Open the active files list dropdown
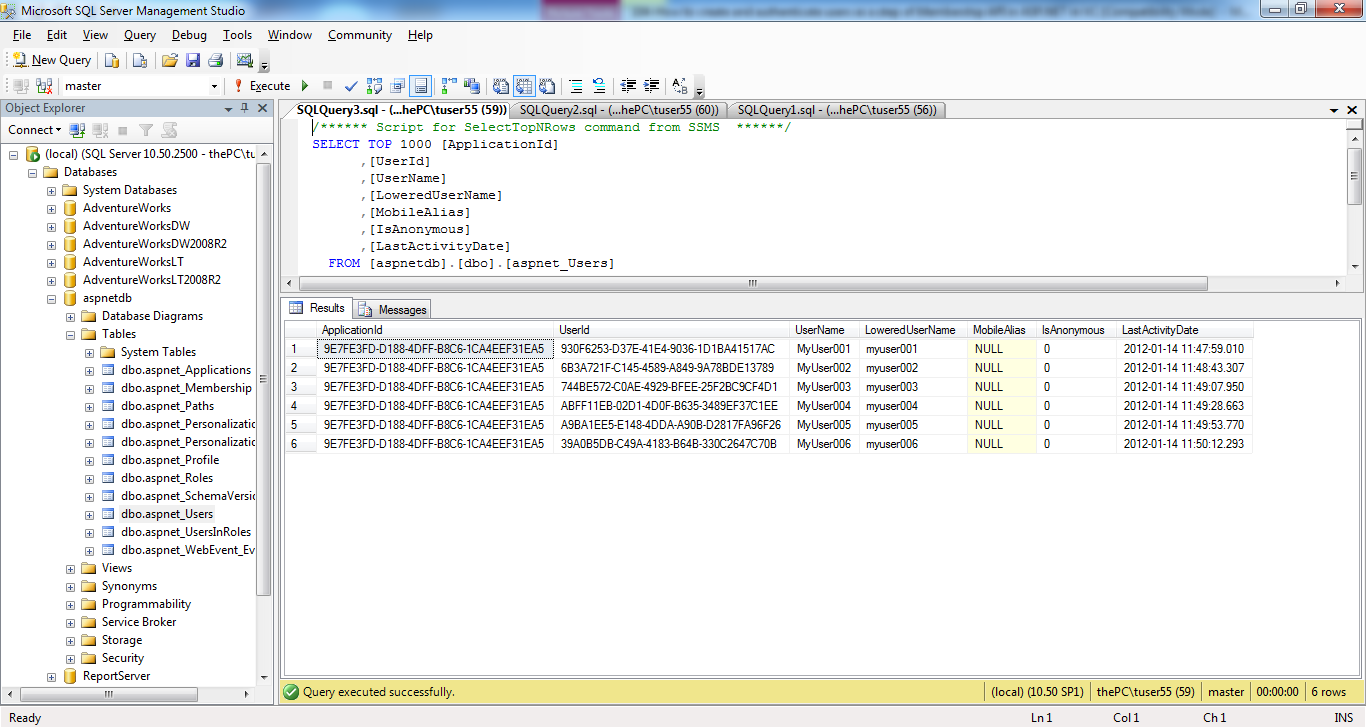1366x728 pixels. 1334,110
